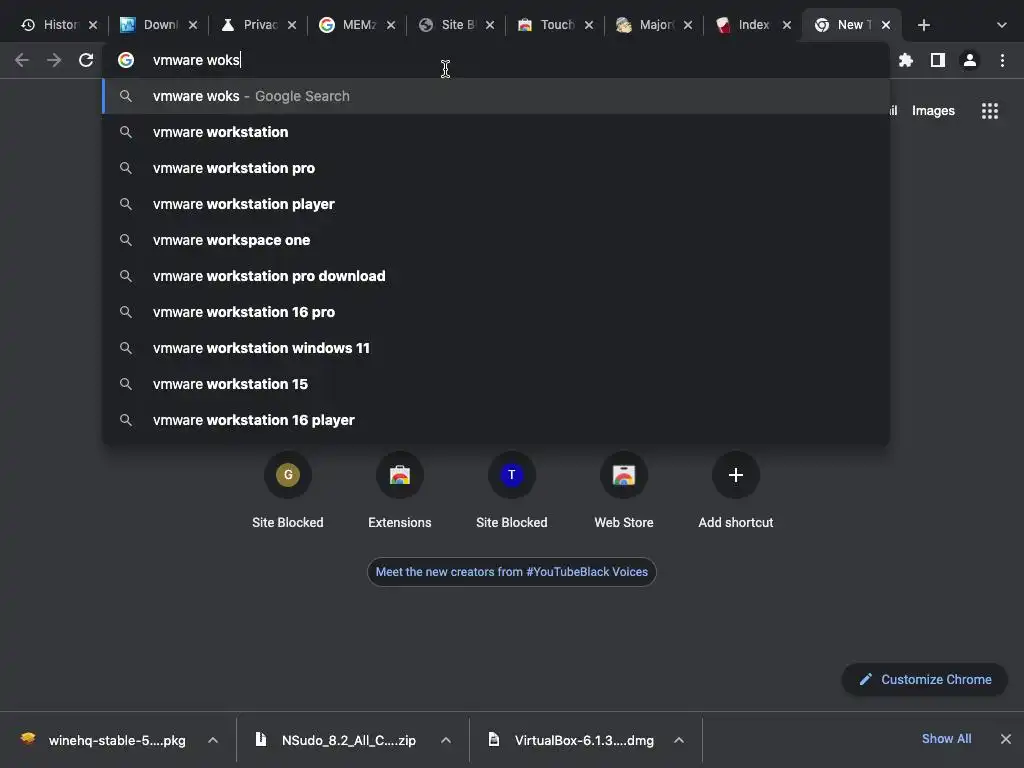Viewport: 1024px width, 768px height.
Task: Select 'vmware woks - Google Search' suggestion
Action: point(496,96)
